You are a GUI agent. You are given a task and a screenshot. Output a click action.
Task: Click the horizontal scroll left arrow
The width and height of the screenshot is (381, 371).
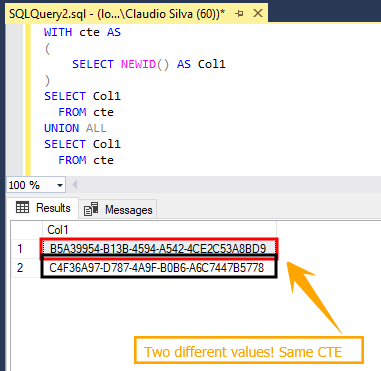(x=75, y=185)
